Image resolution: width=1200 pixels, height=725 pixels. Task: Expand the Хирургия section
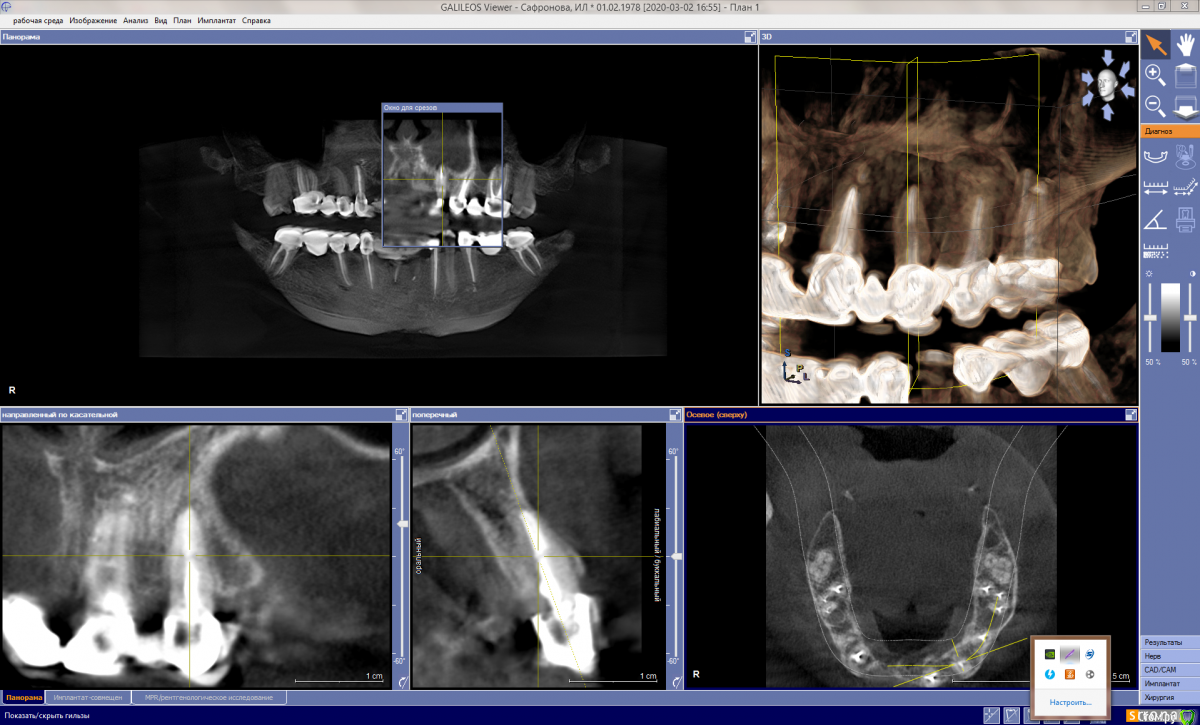pyautogui.click(x=1169, y=696)
